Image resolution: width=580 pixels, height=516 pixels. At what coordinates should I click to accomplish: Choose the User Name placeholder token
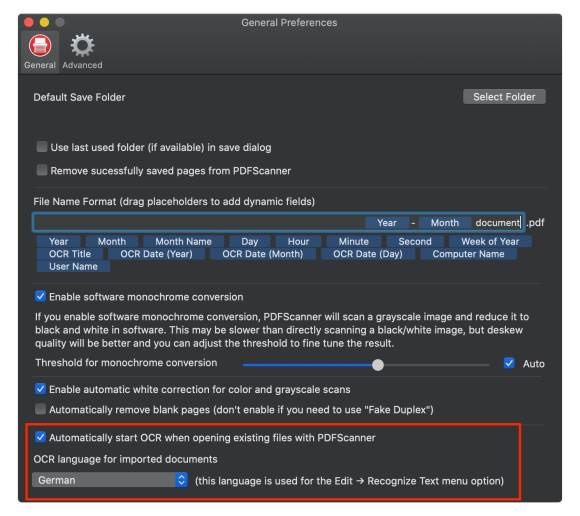tap(73, 266)
